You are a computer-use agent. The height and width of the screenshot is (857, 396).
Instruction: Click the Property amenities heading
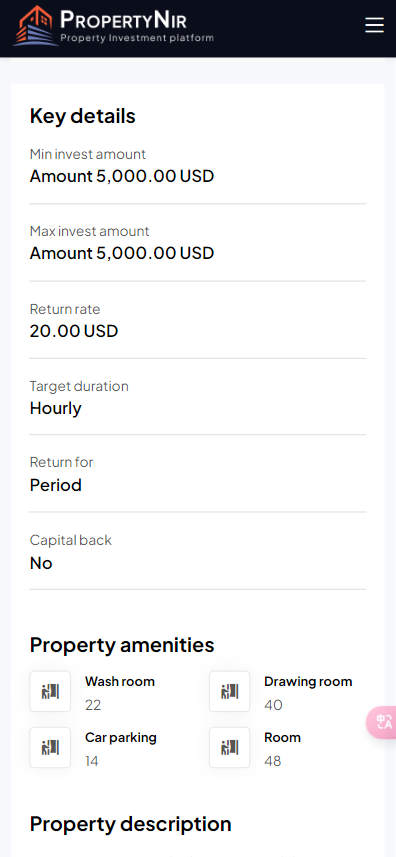tap(122, 645)
